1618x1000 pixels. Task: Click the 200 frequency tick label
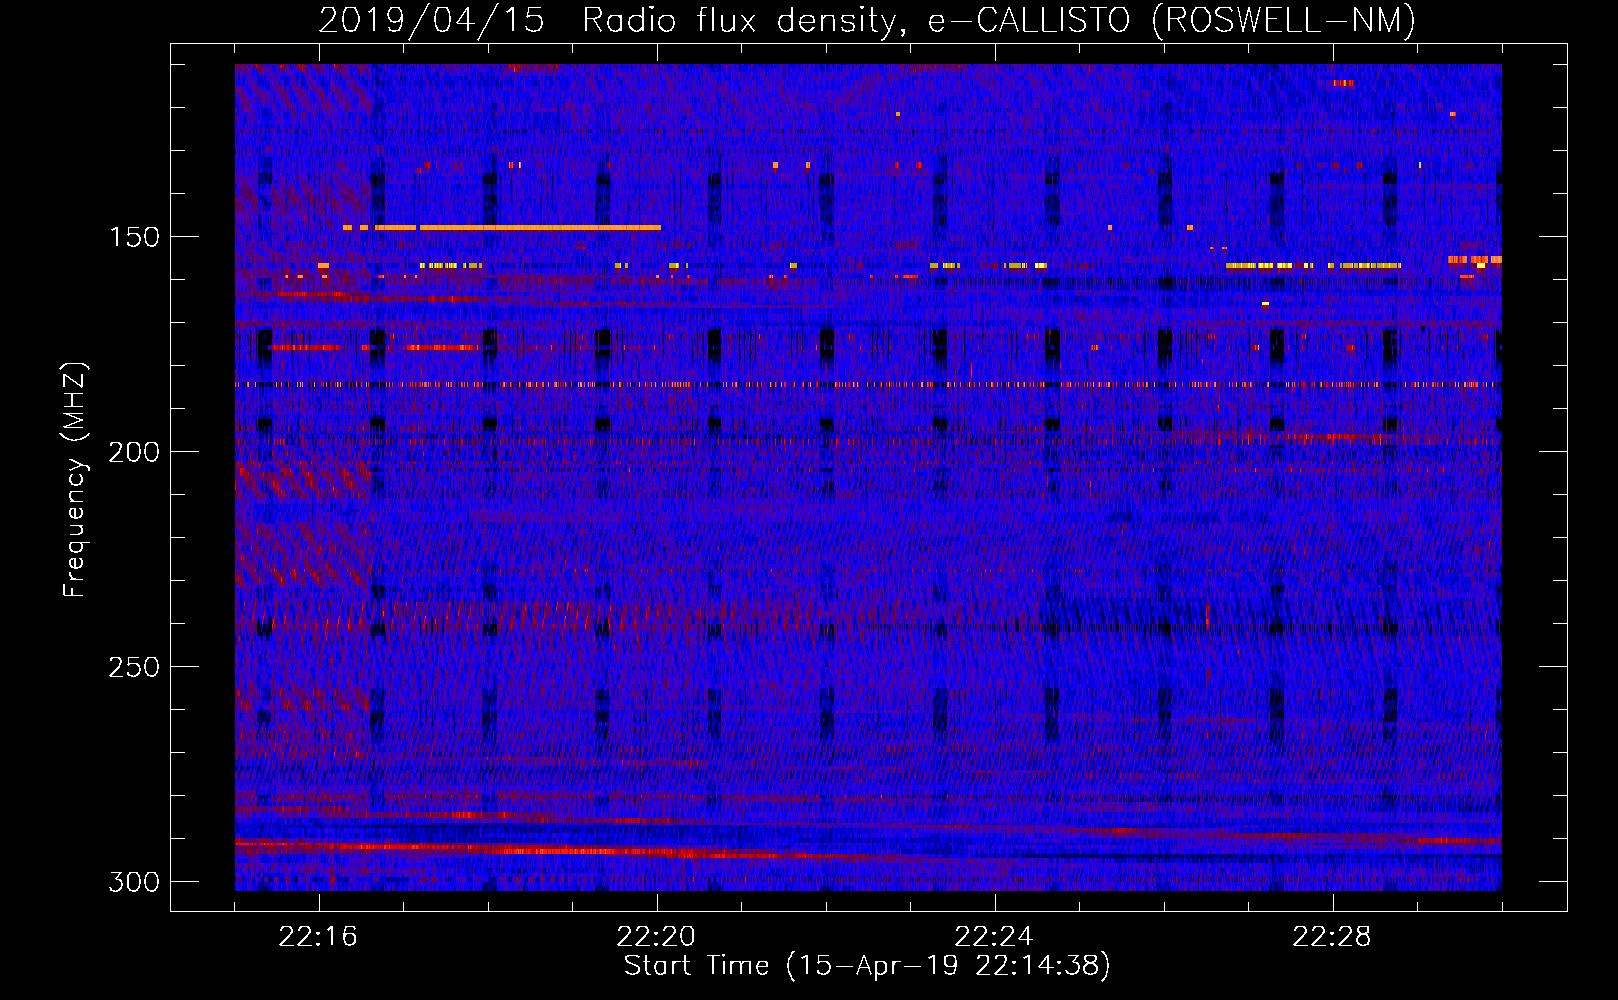tap(134, 452)
